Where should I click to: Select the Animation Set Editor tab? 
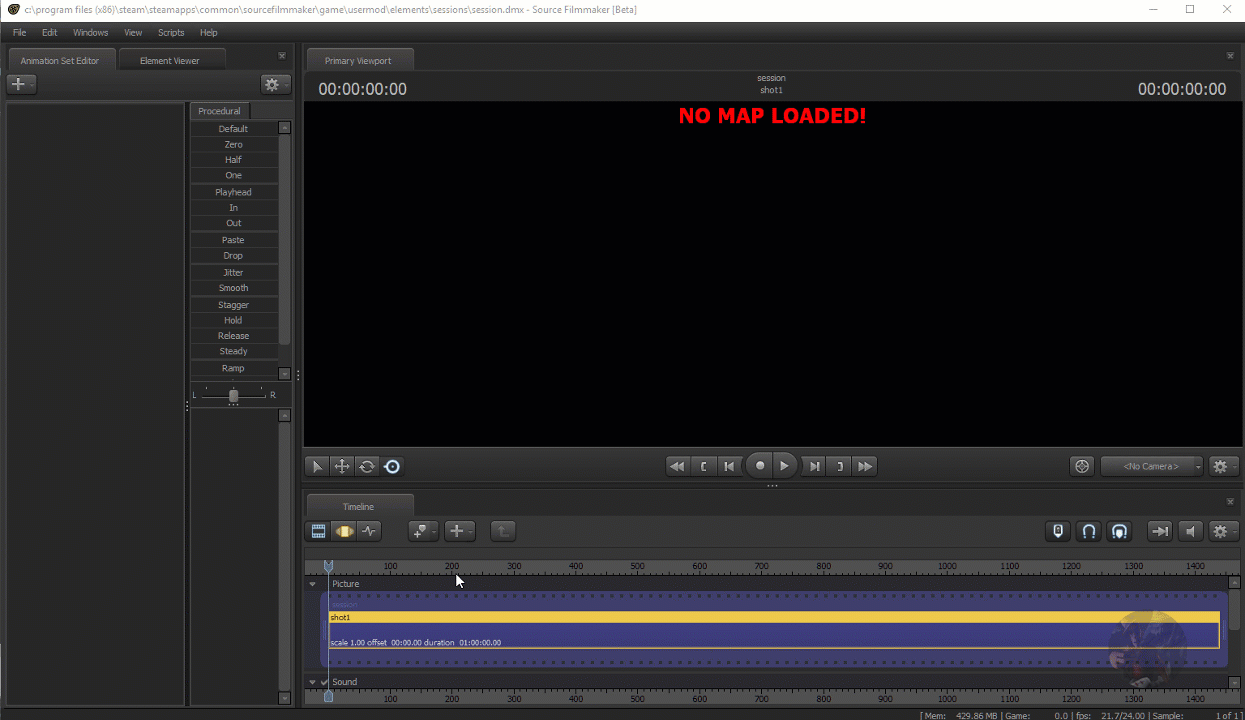[x=60, y=60]
